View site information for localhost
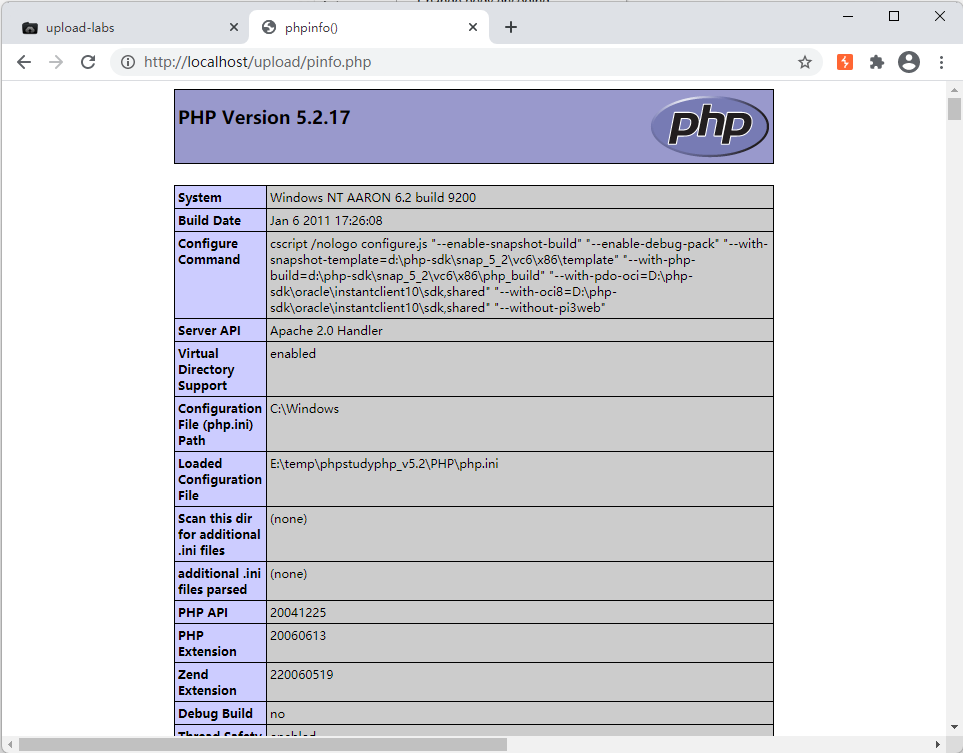 pos(128,62)
